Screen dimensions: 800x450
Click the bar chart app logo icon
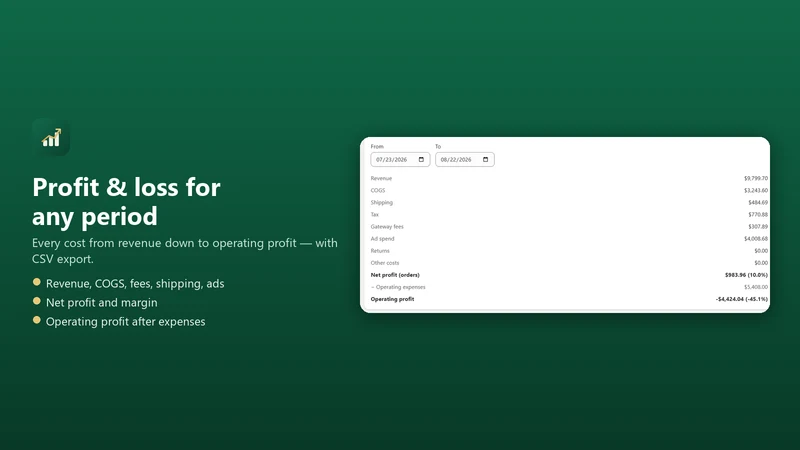tap(51, 137)
